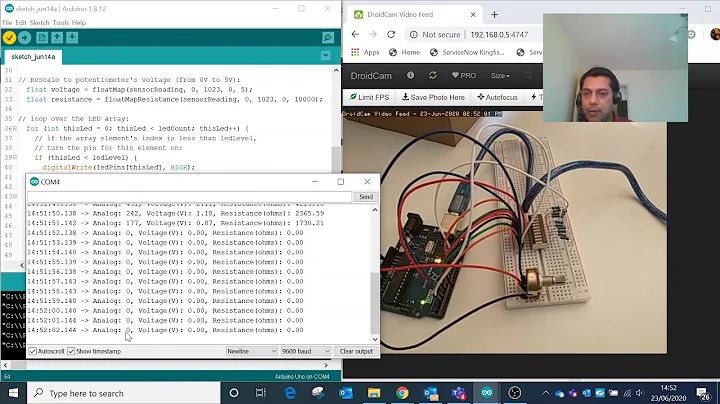The image size is (720, 404).
Task: Click the taskbar clock showing 14:52
Action: tap(668, 393)
